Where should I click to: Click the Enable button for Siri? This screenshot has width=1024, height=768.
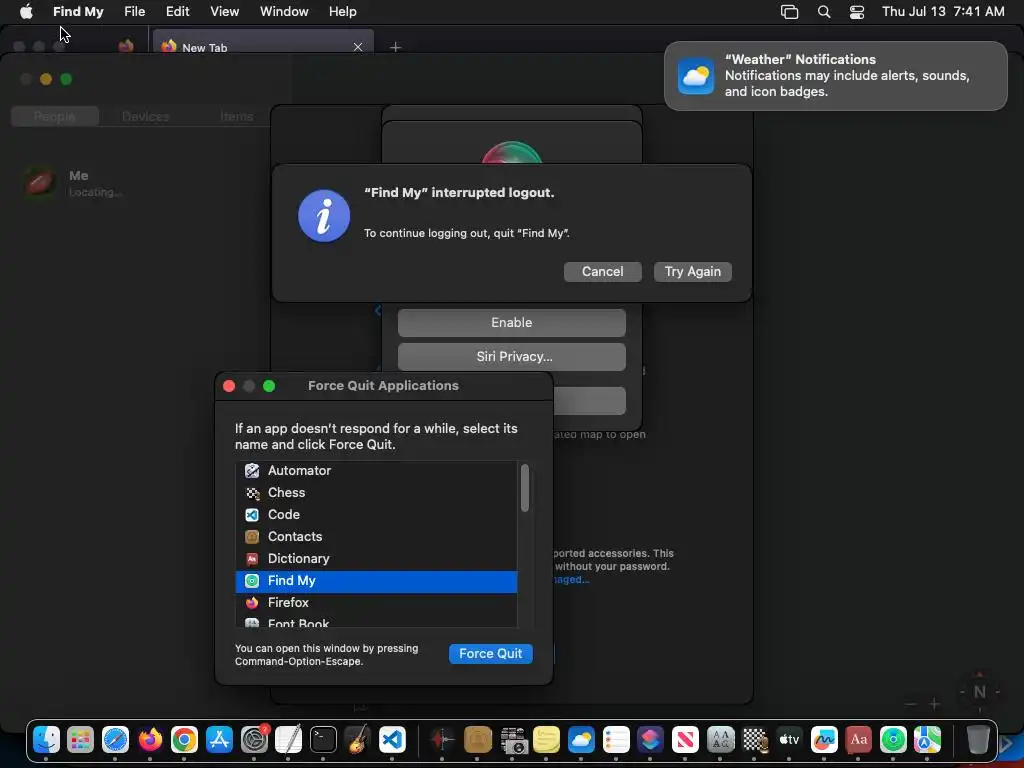click(511, 323)
